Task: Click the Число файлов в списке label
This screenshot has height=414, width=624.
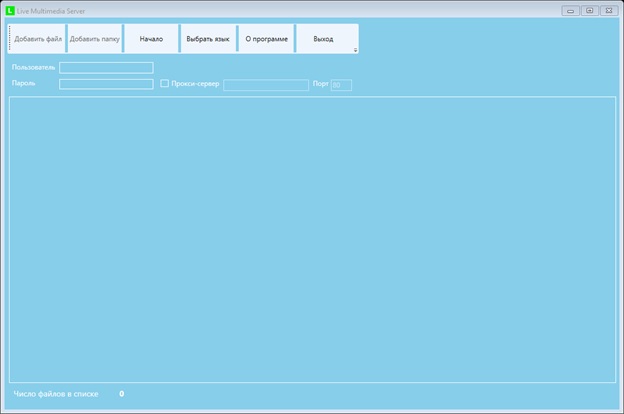Action: click(x=56, y=394)
